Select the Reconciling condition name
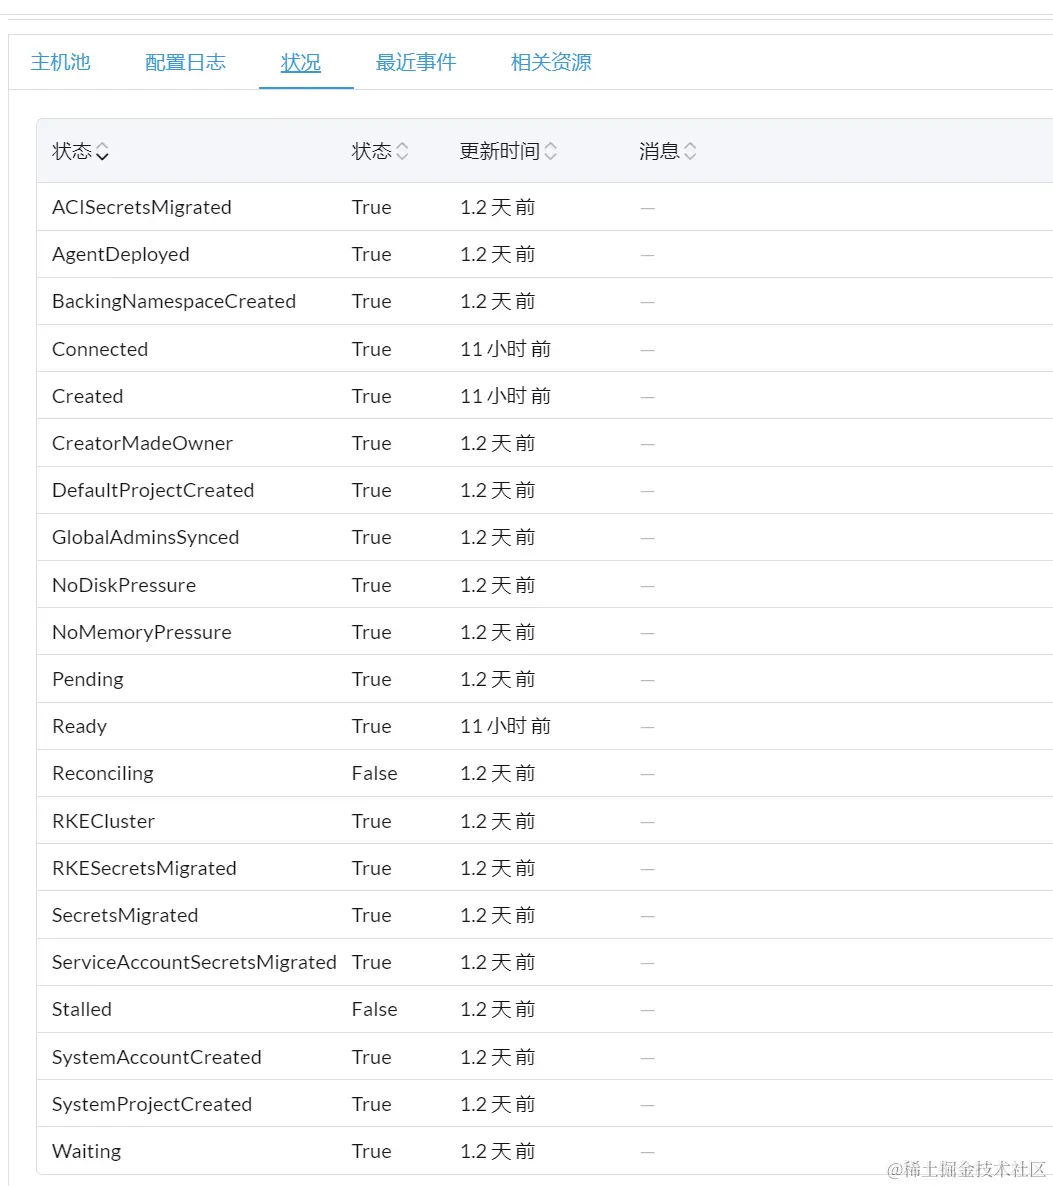1053x1186 pixels. (103, 773)
